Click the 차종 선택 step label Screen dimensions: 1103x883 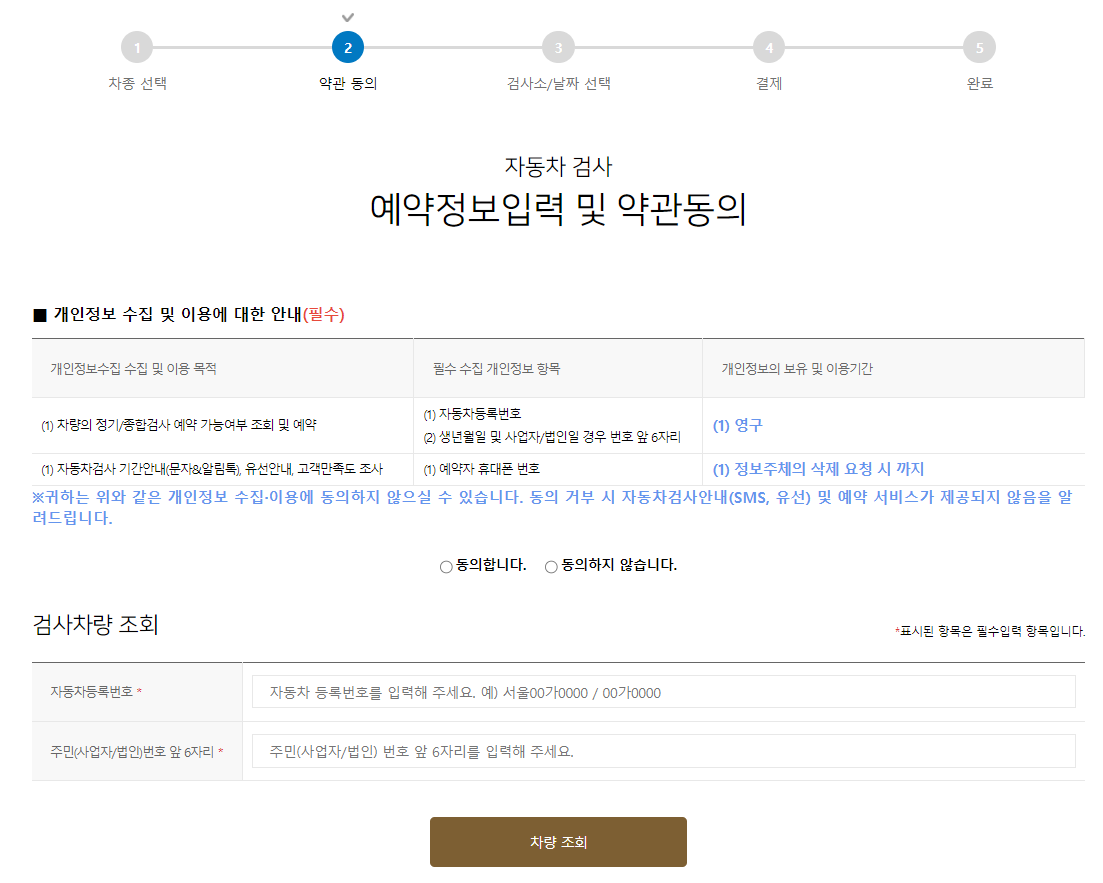pyautogui.click(x=137, y=83)
